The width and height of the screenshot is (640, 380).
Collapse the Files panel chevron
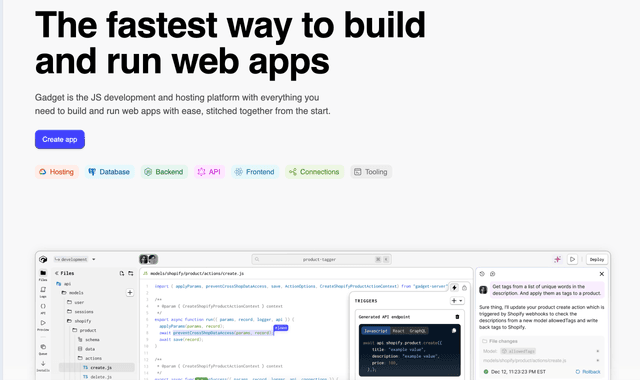click(x=57, y=273)
